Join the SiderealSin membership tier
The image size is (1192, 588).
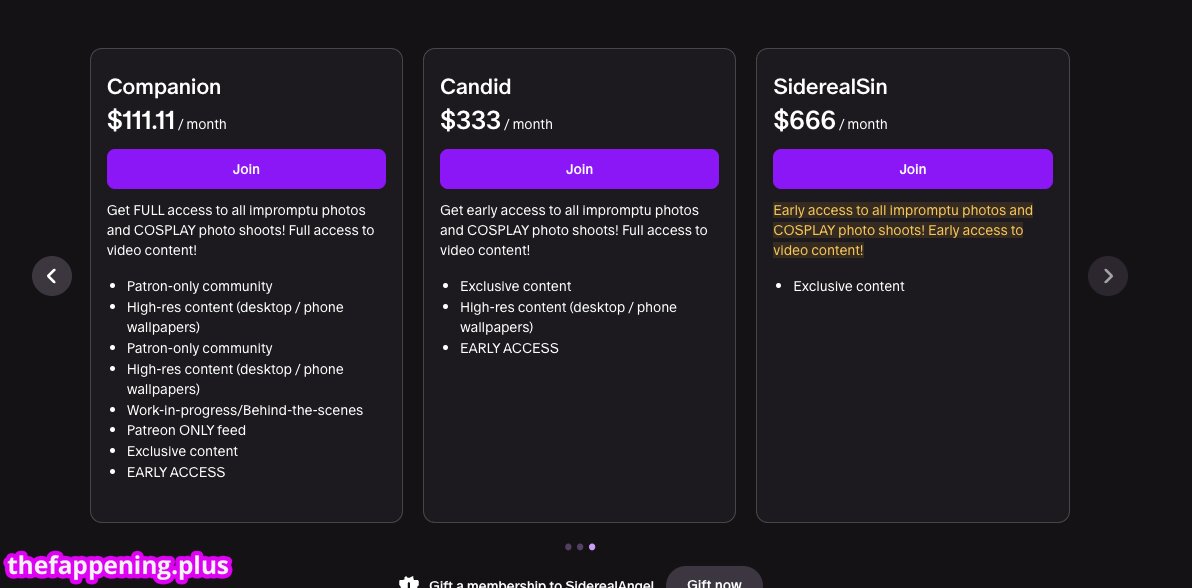912,169
